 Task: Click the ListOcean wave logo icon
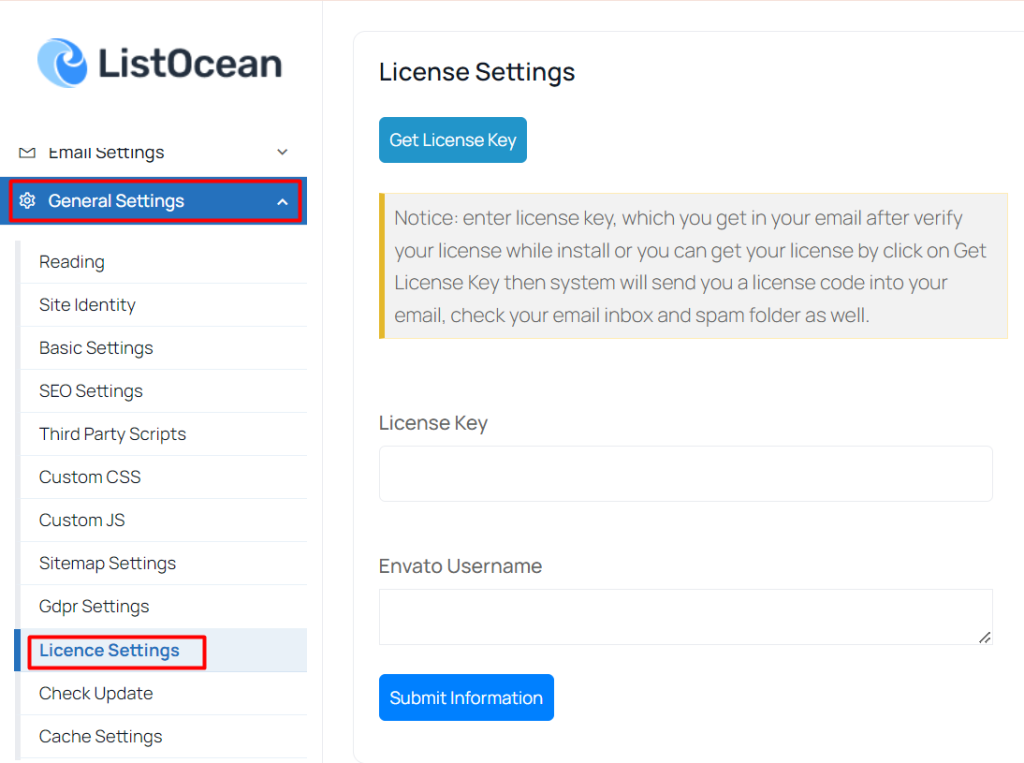[x=62, y=63]
